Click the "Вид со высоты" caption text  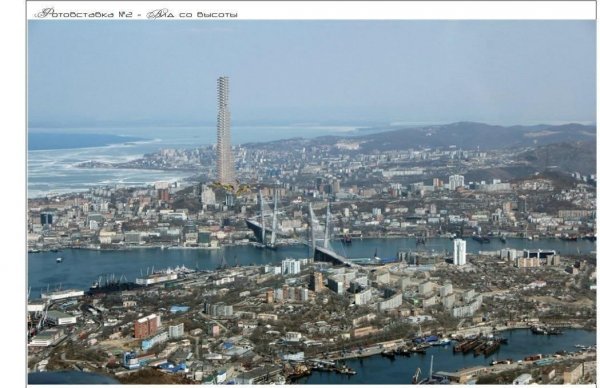click(192, 14)
